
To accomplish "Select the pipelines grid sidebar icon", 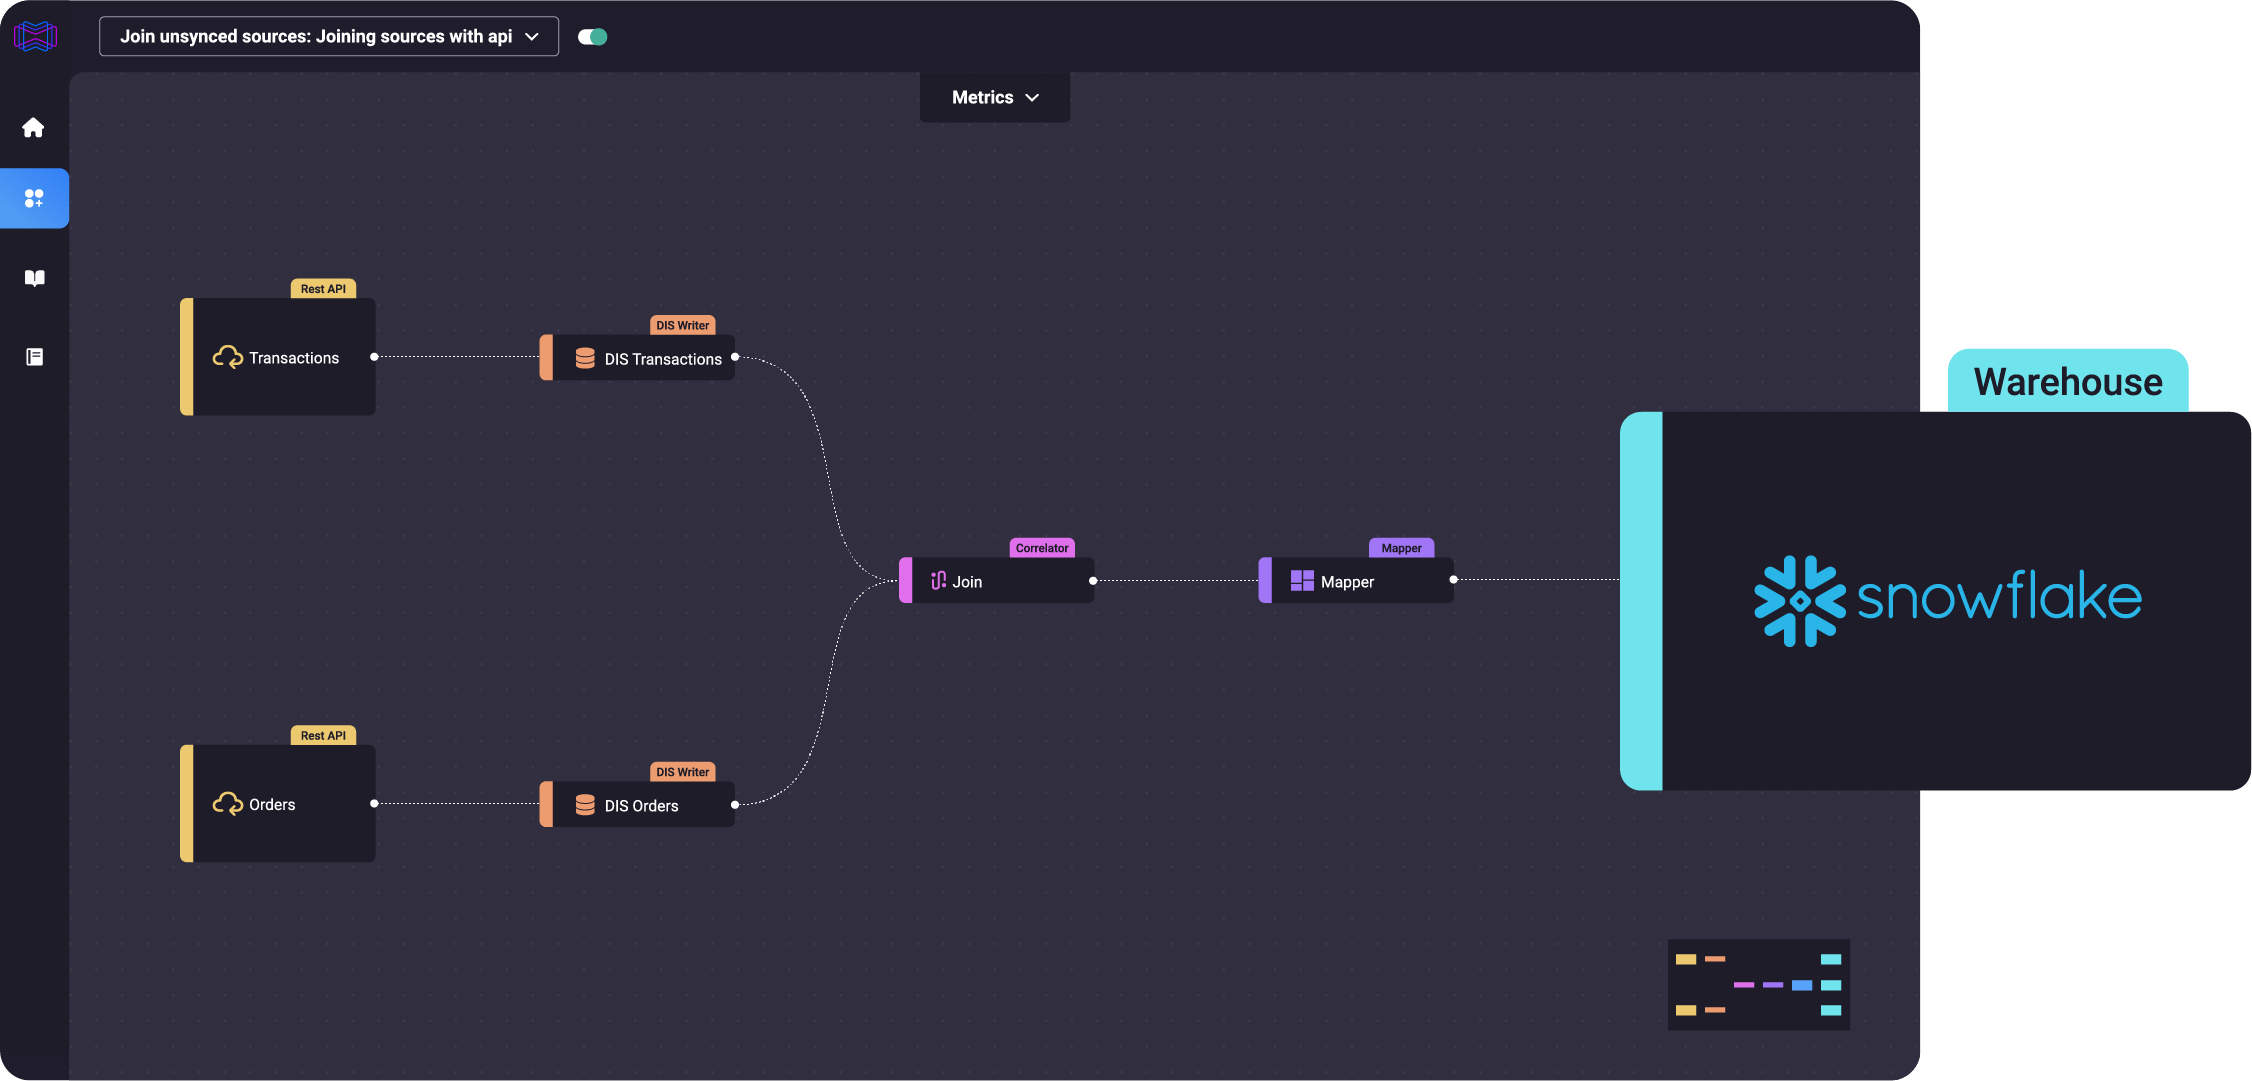I will pyautogui.click(x=34, y=198).
